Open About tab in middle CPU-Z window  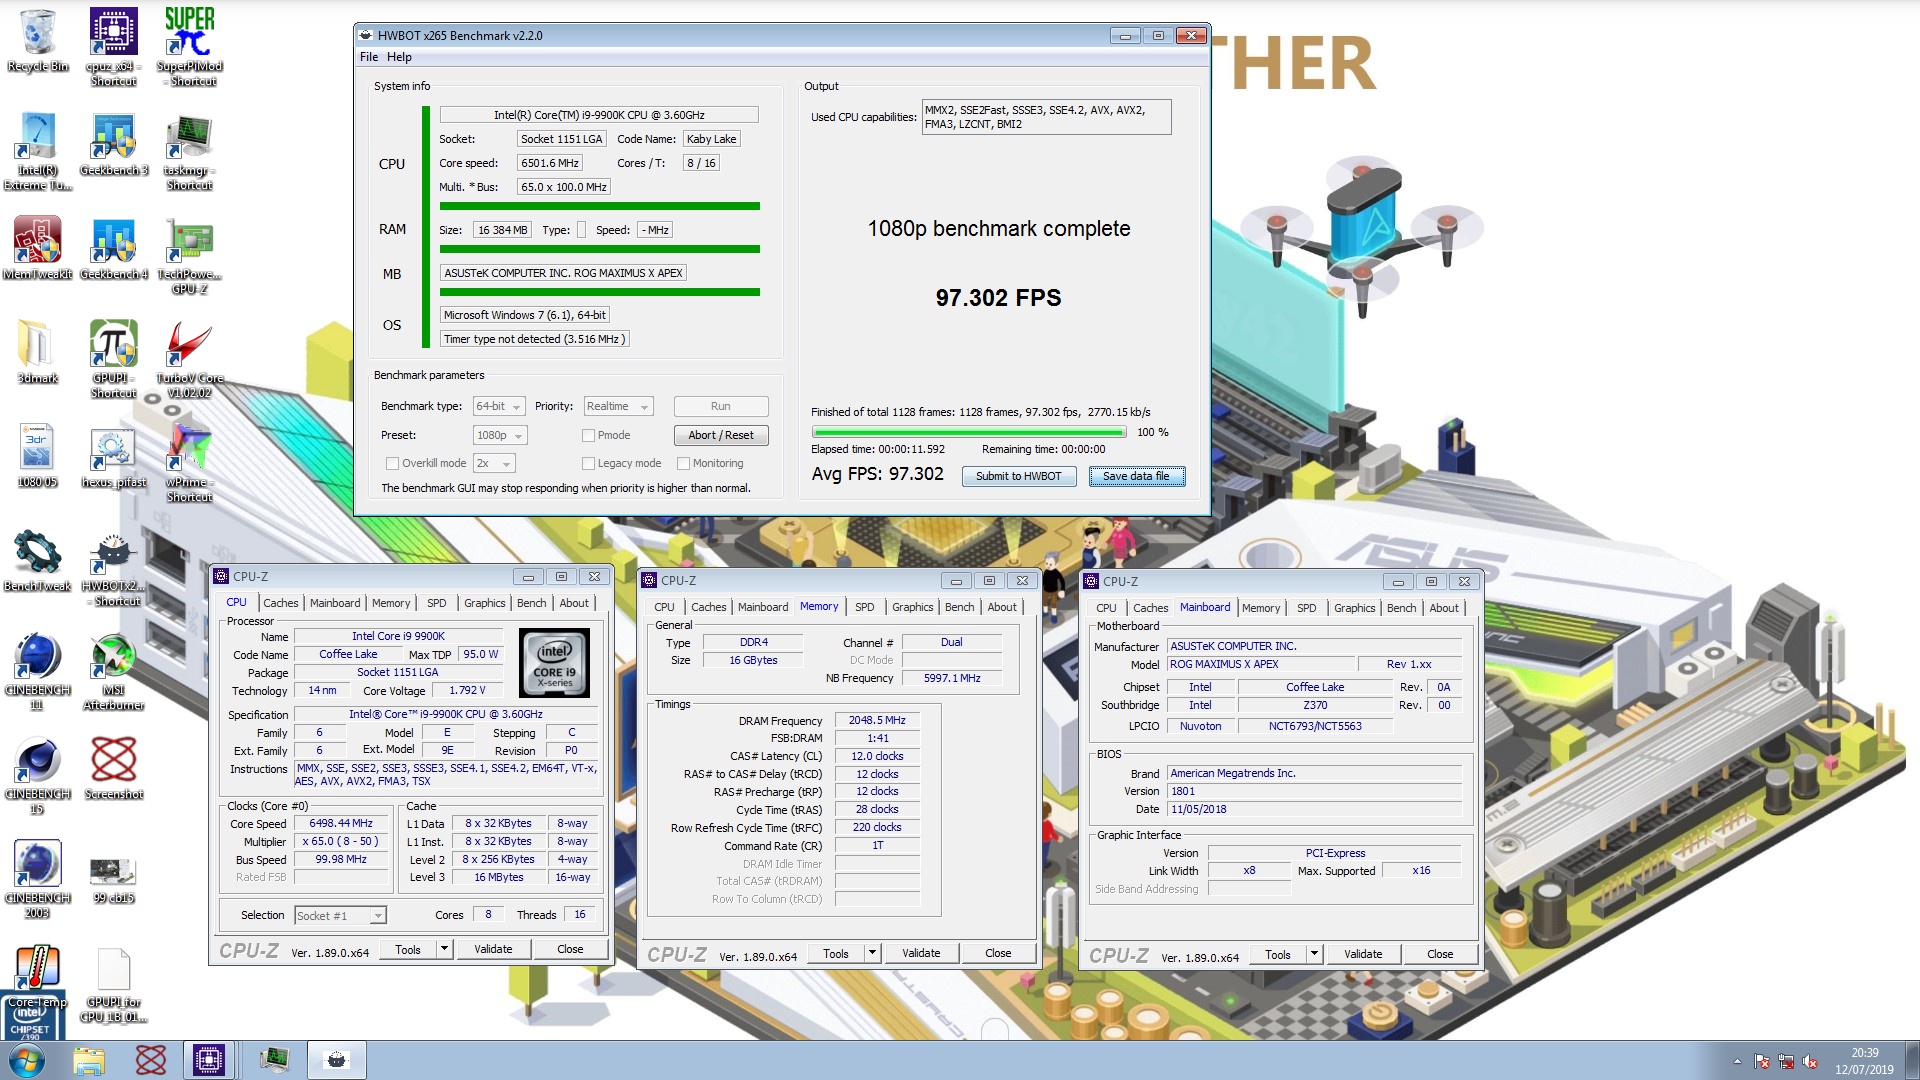tap(1001, 607)
